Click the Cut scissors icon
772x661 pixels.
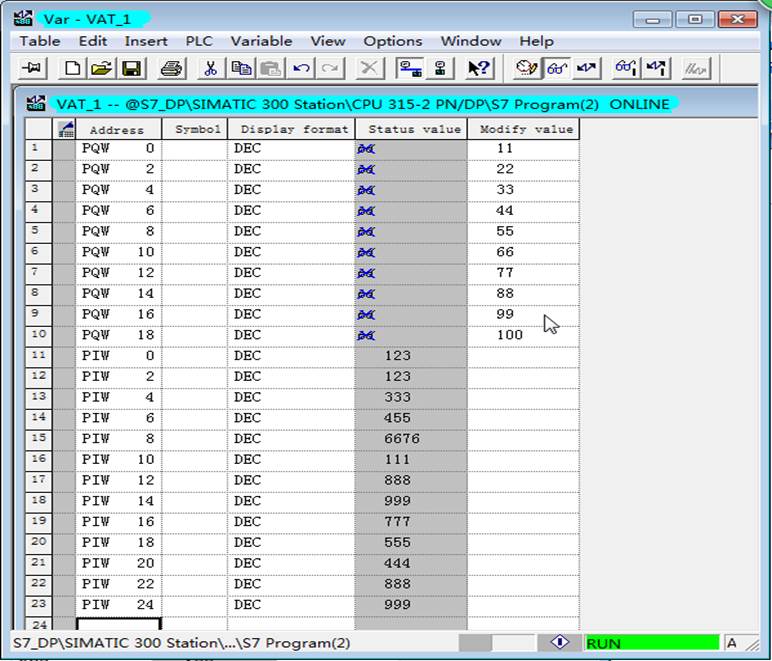point(211,68)
